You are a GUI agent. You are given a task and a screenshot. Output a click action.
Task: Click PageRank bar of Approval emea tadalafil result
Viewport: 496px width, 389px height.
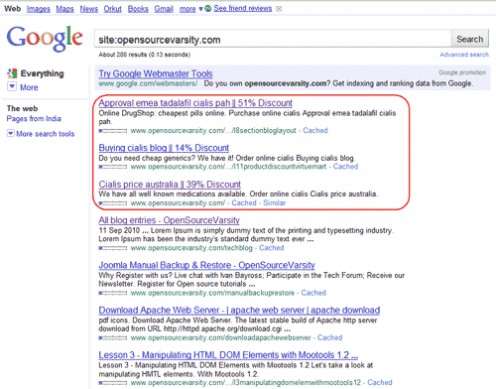click(113, 131)
